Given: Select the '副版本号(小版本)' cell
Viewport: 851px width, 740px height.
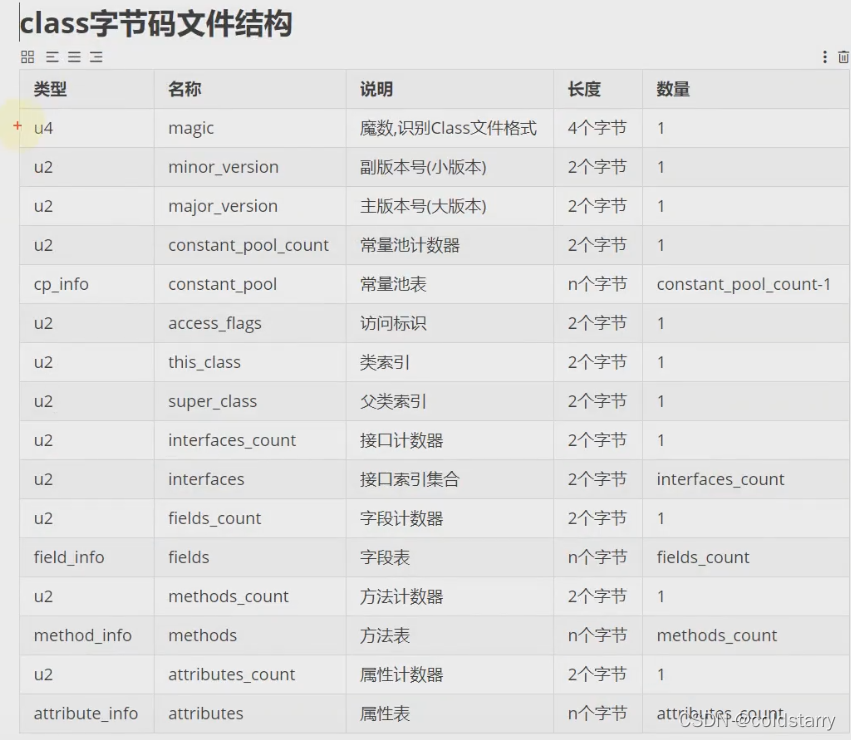Looking at the screenshot, I should click(x=423, y=167).
